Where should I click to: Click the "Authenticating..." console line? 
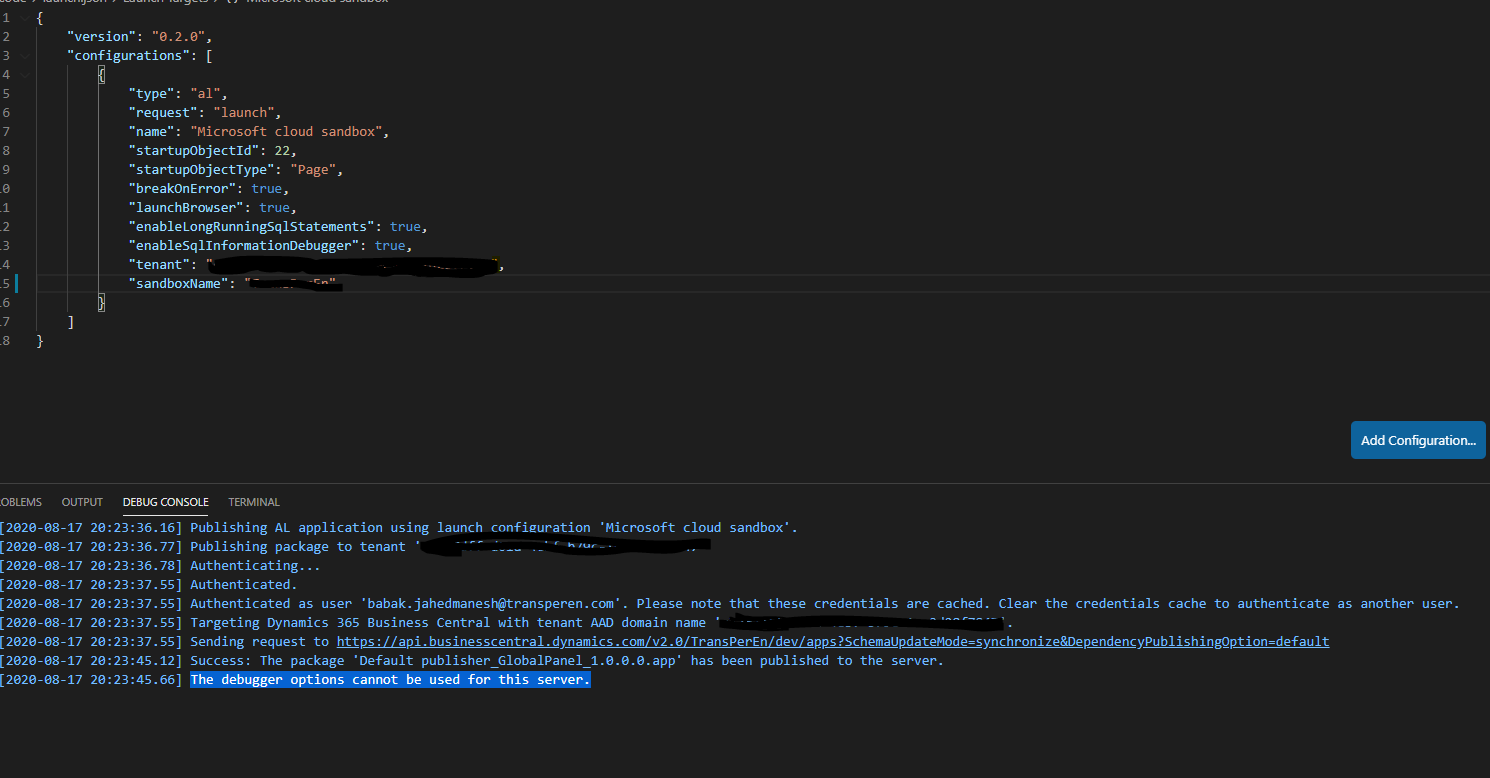tap(255, 566)
